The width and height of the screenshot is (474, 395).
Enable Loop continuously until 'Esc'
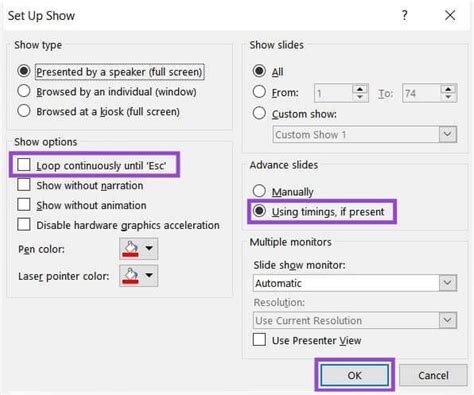click(24, 165)
